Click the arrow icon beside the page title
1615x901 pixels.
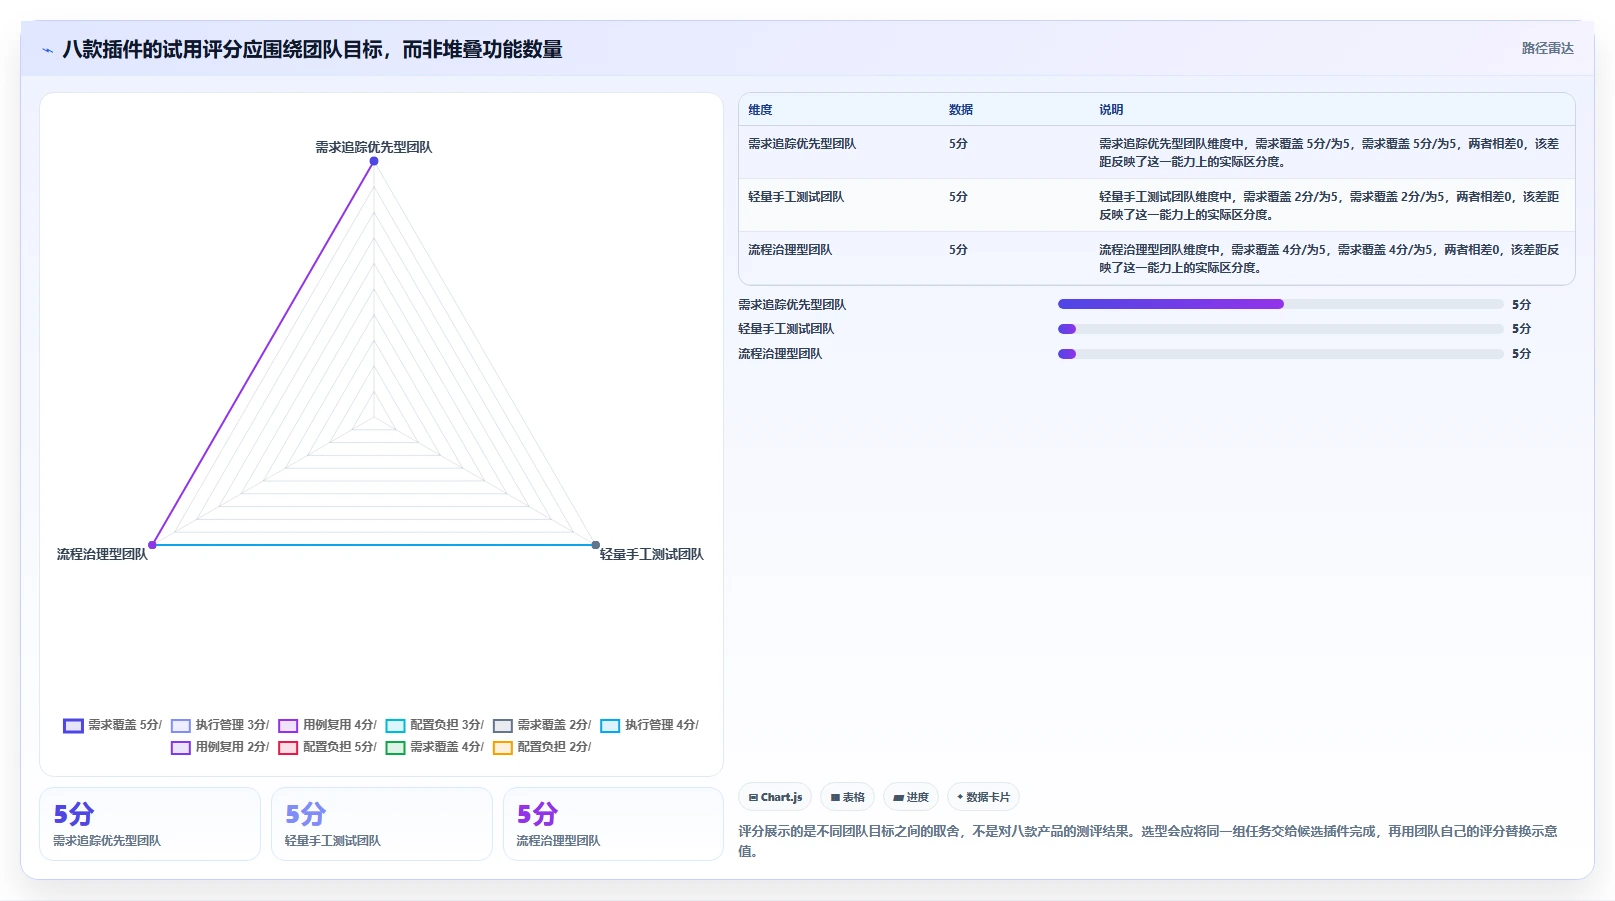[x=47, y=50]
